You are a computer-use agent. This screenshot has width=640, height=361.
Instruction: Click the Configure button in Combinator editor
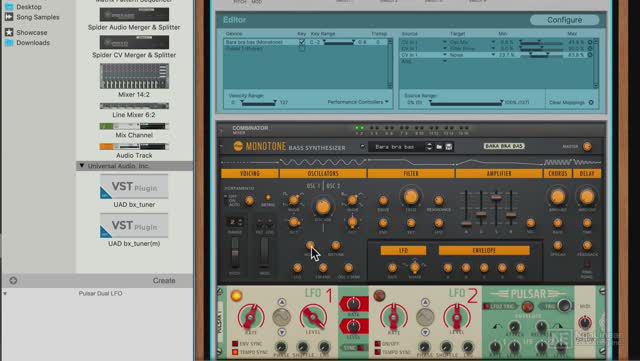click(564, 20)
